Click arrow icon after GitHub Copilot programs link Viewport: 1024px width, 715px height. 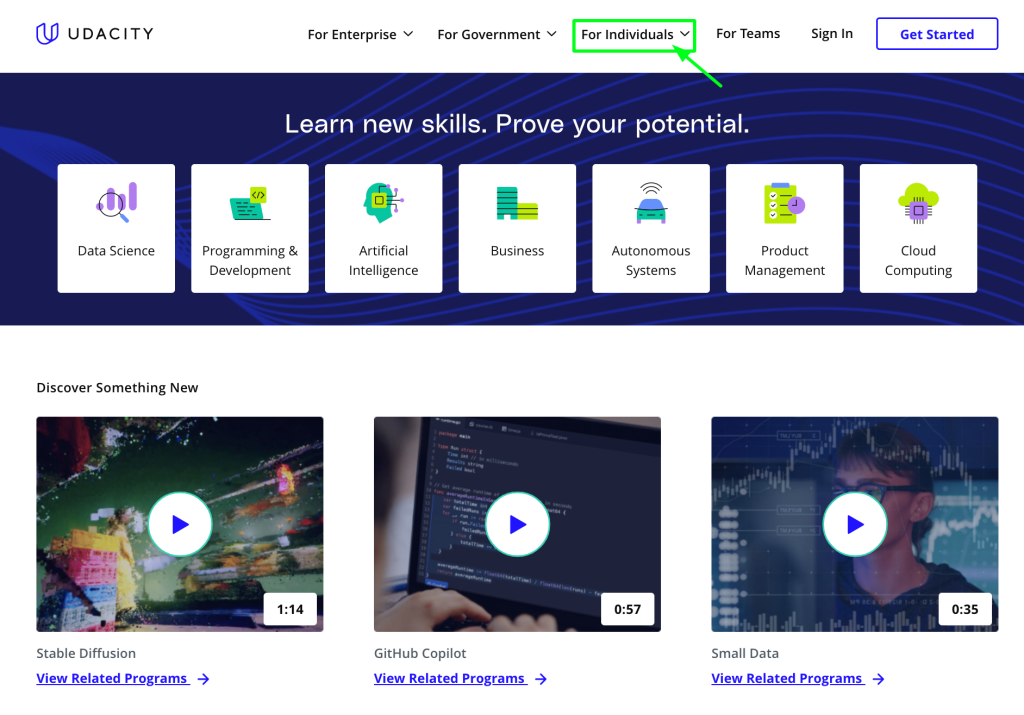541,679
